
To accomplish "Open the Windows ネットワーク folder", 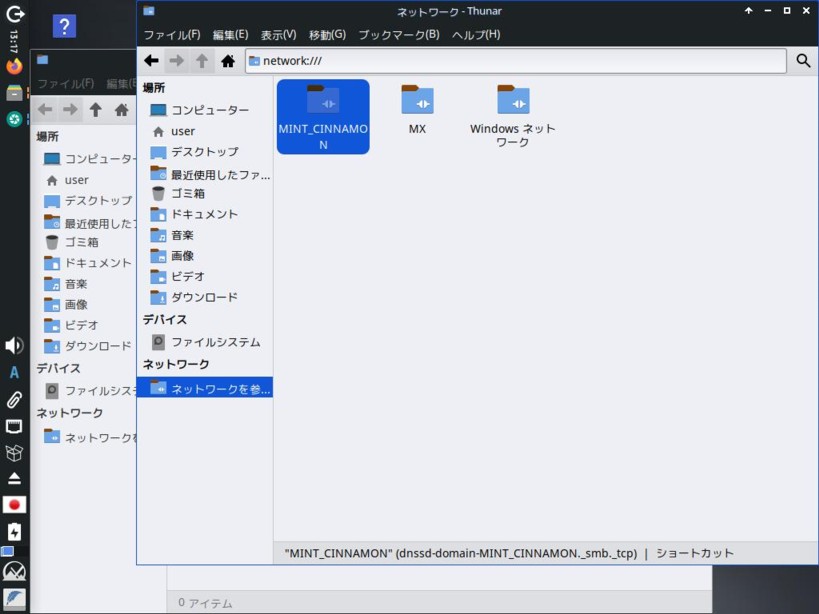I will (x=513, y=115).
